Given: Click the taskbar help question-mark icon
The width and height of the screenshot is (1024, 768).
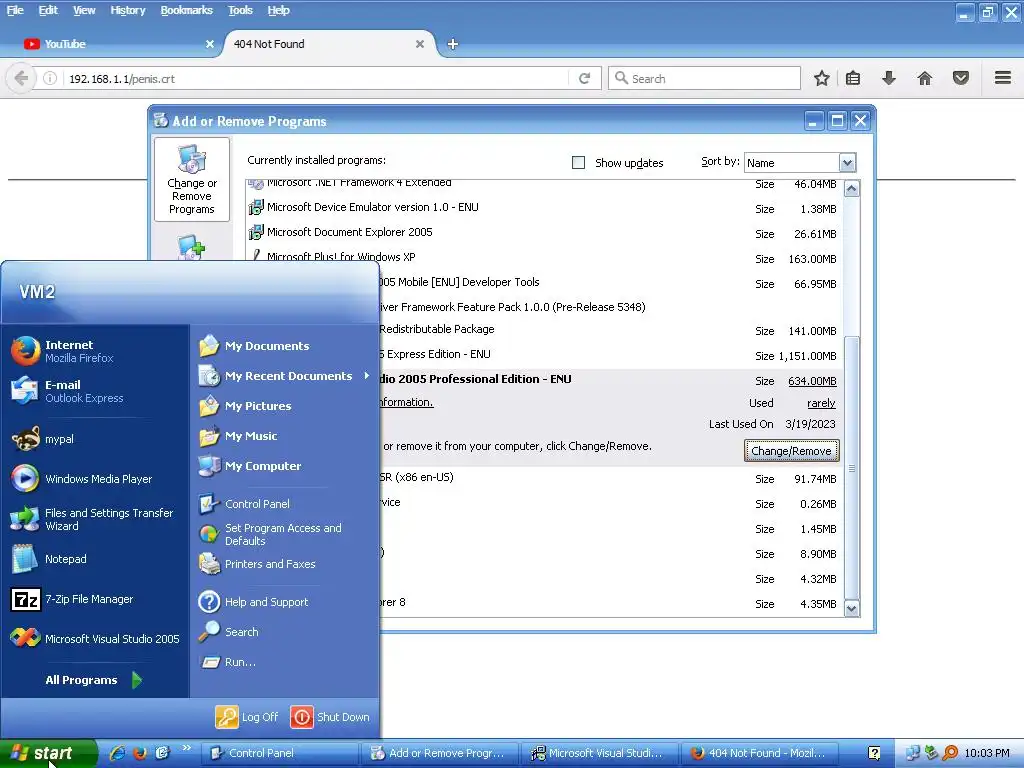Looking at the screenshot, I should 874,753.
